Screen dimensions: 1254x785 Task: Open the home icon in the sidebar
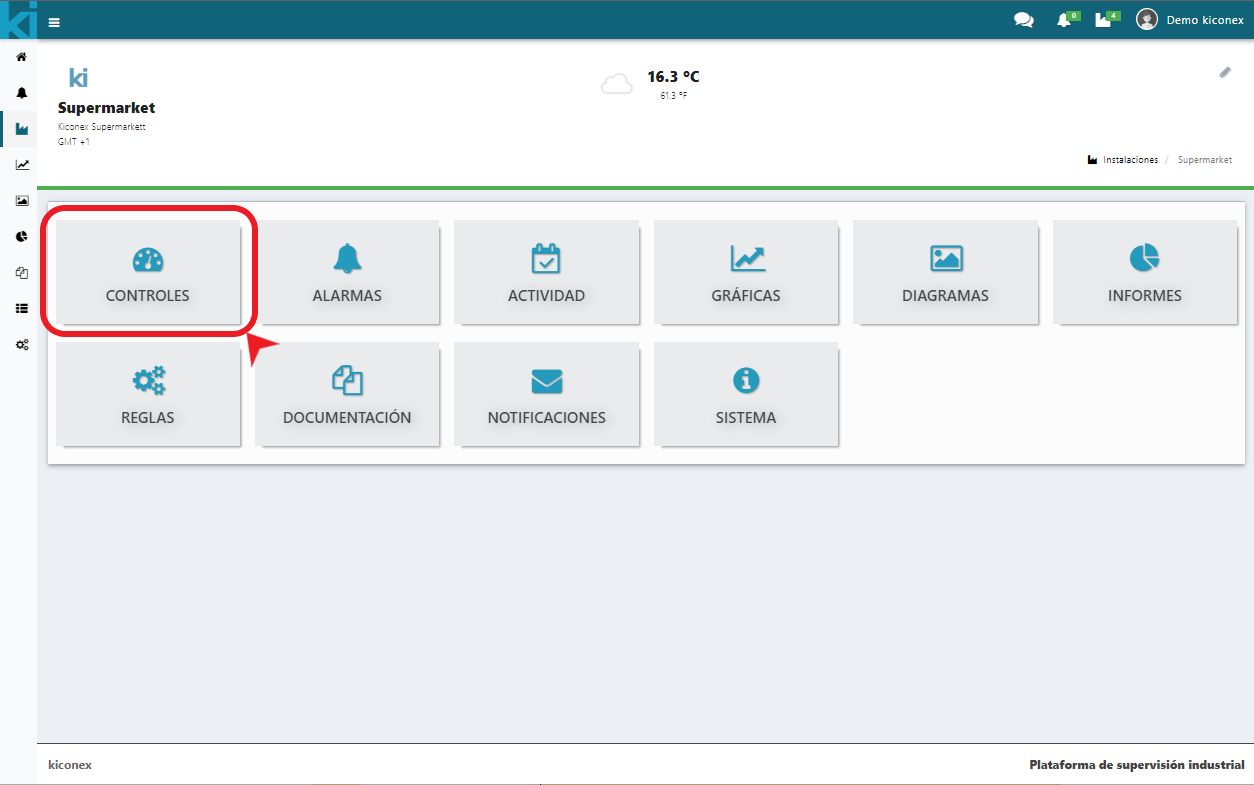(x=21, y=57)
